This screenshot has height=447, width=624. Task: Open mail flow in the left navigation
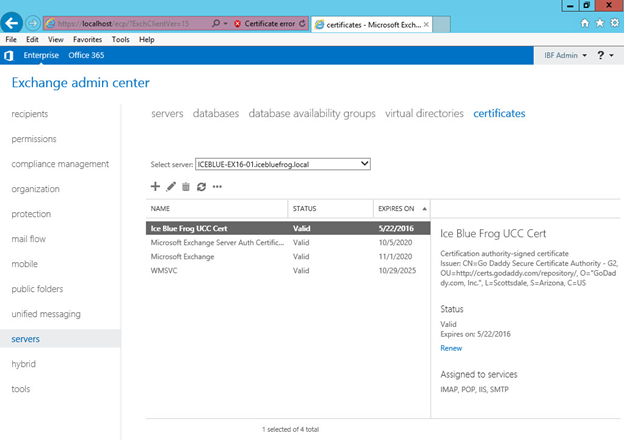click(x=29, y=239)
